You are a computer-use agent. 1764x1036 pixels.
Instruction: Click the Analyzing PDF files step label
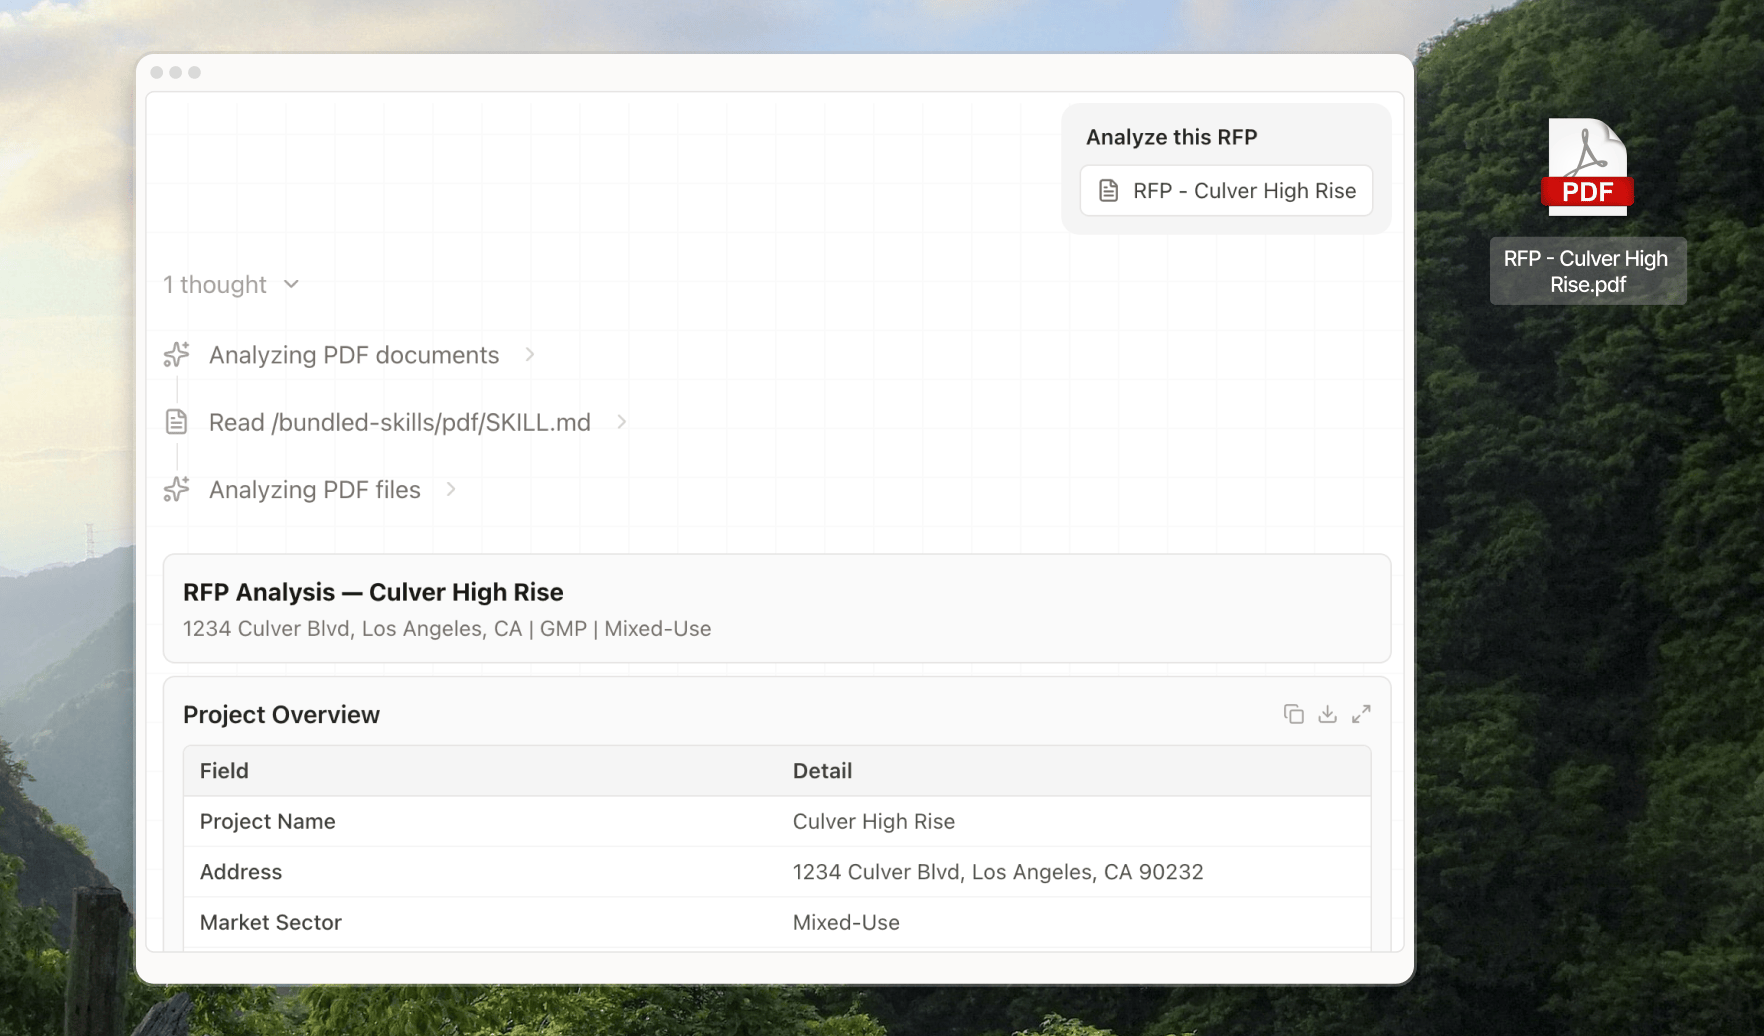tap(315, 490)
